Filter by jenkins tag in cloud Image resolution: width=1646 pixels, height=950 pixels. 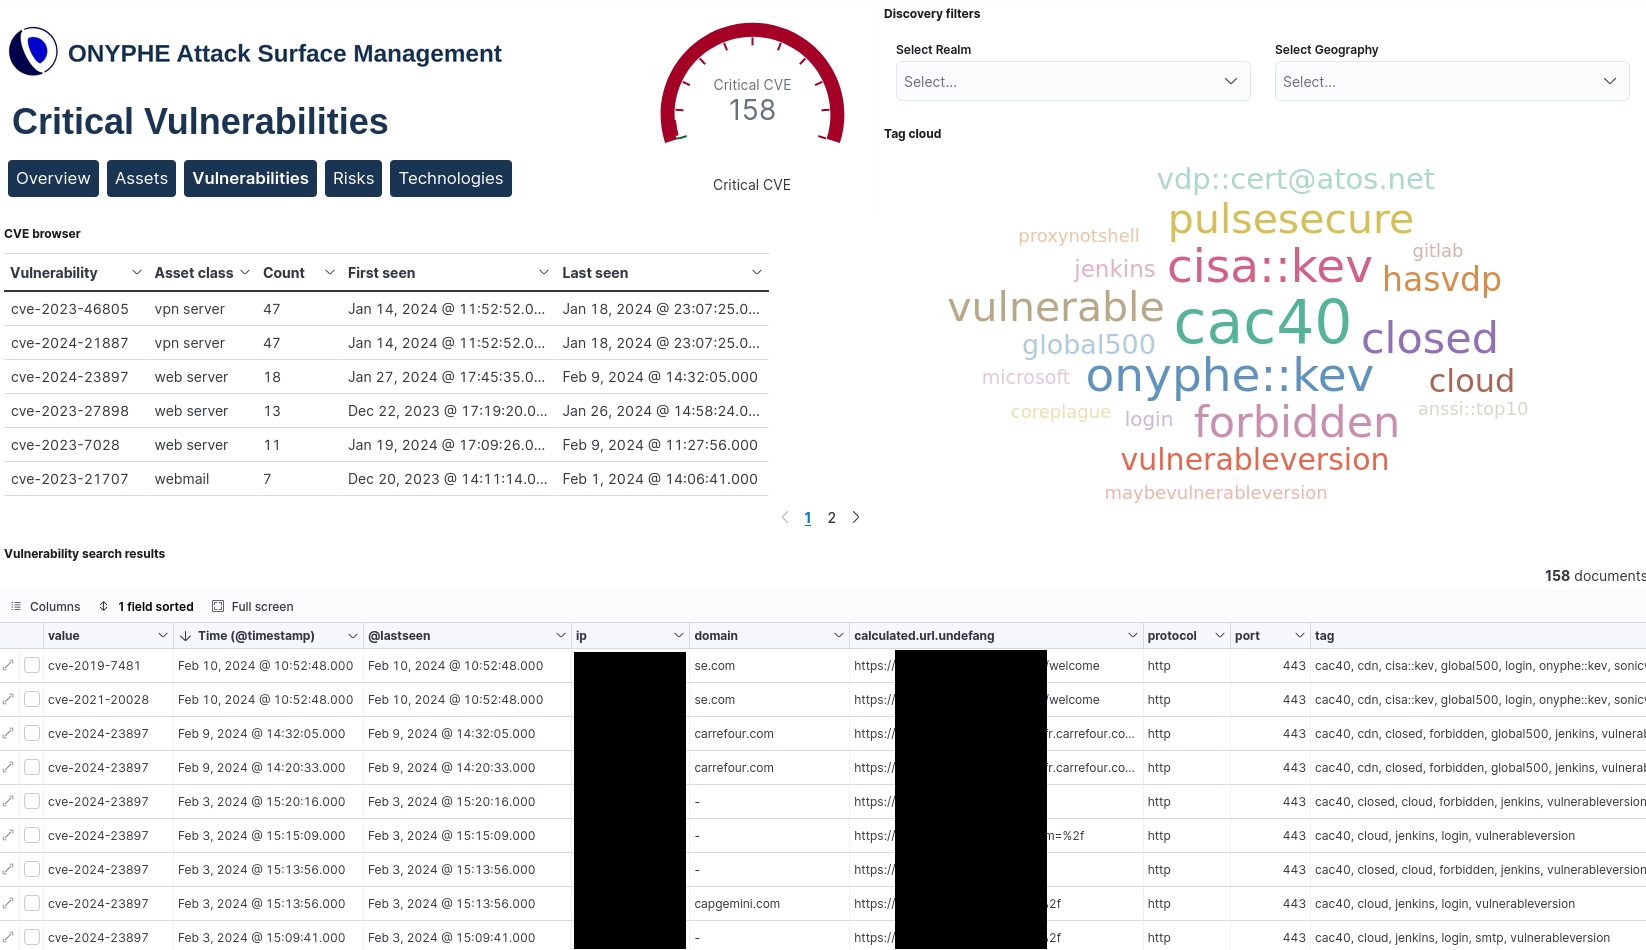1114,268
